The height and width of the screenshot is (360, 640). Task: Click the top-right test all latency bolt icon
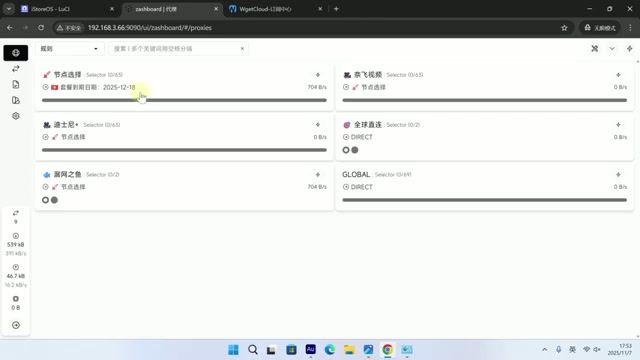pos(629,49)
